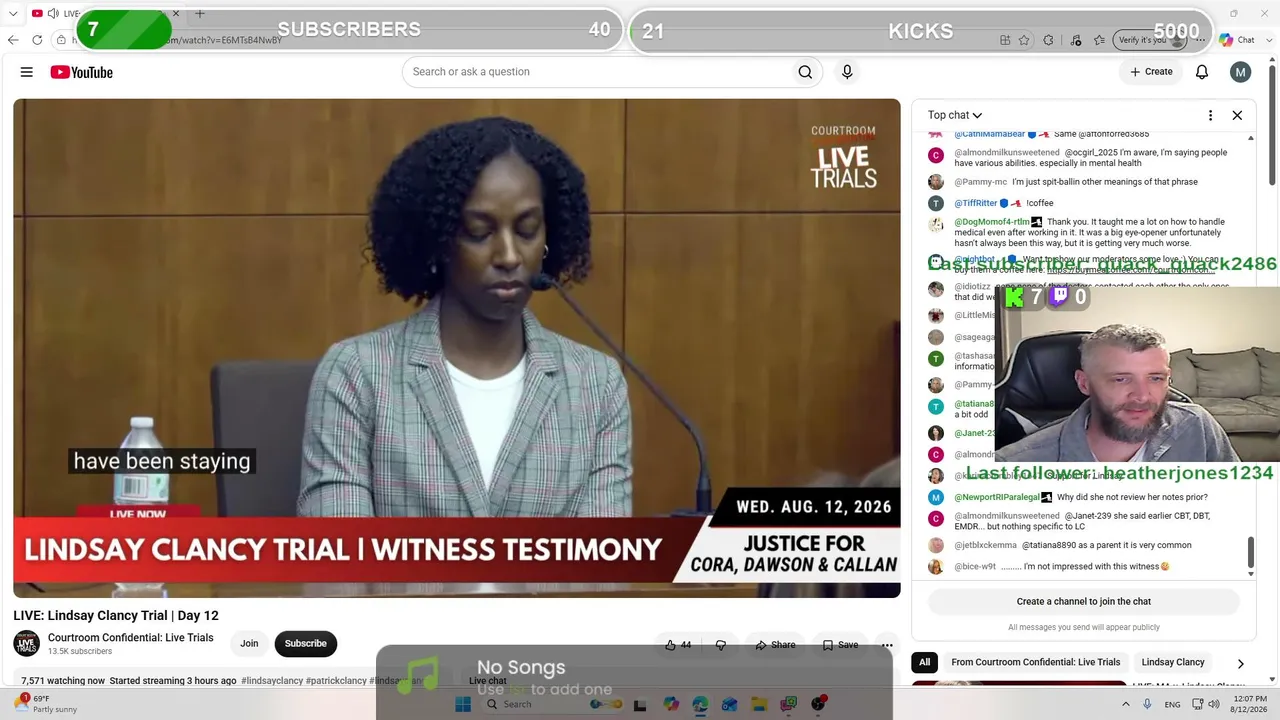This screenshot has width=1280, height=720.
Task: Open the language ENG indicator in taskbar
Action: pos(1173,704)
